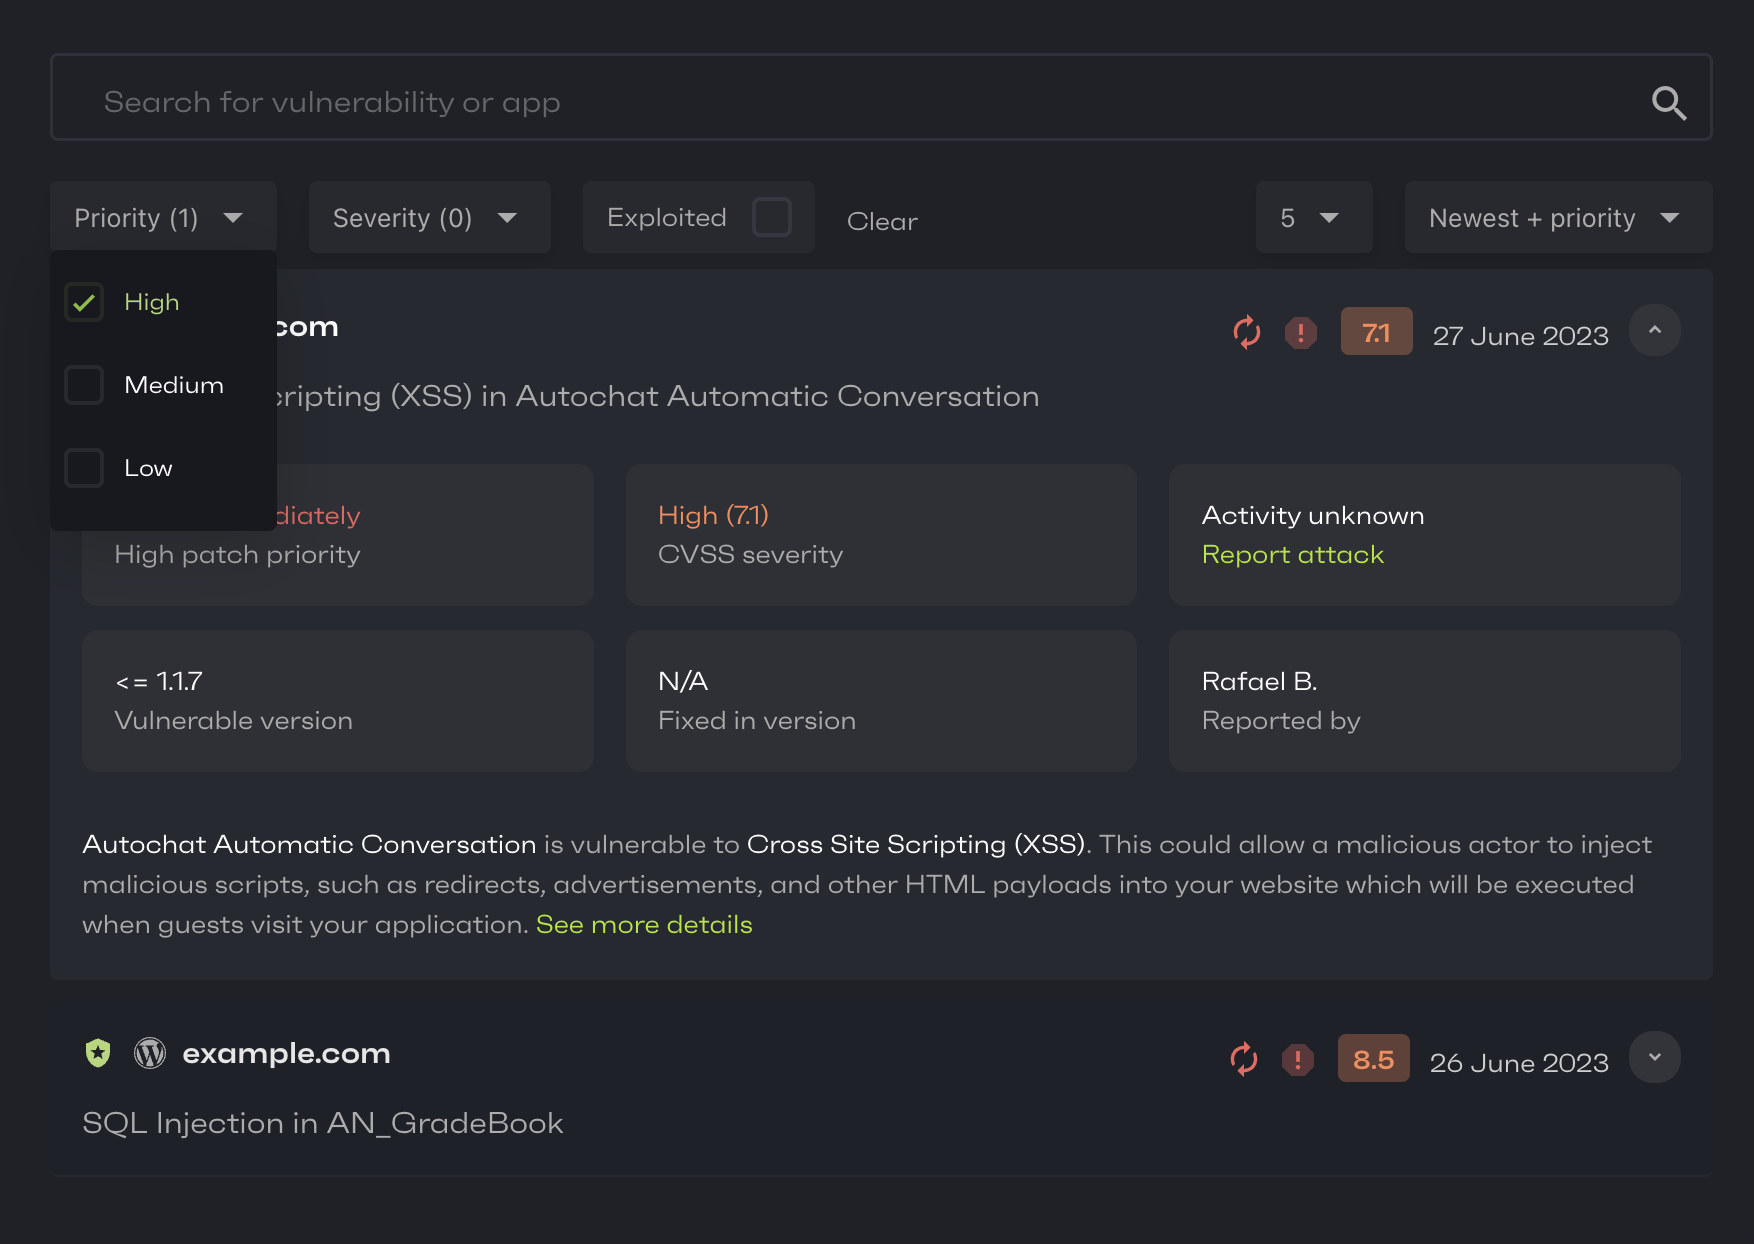This screenshot has width=1754, height=1244.
Task: Enable the Exploited filter checkbox
Action: pos(771,217)
